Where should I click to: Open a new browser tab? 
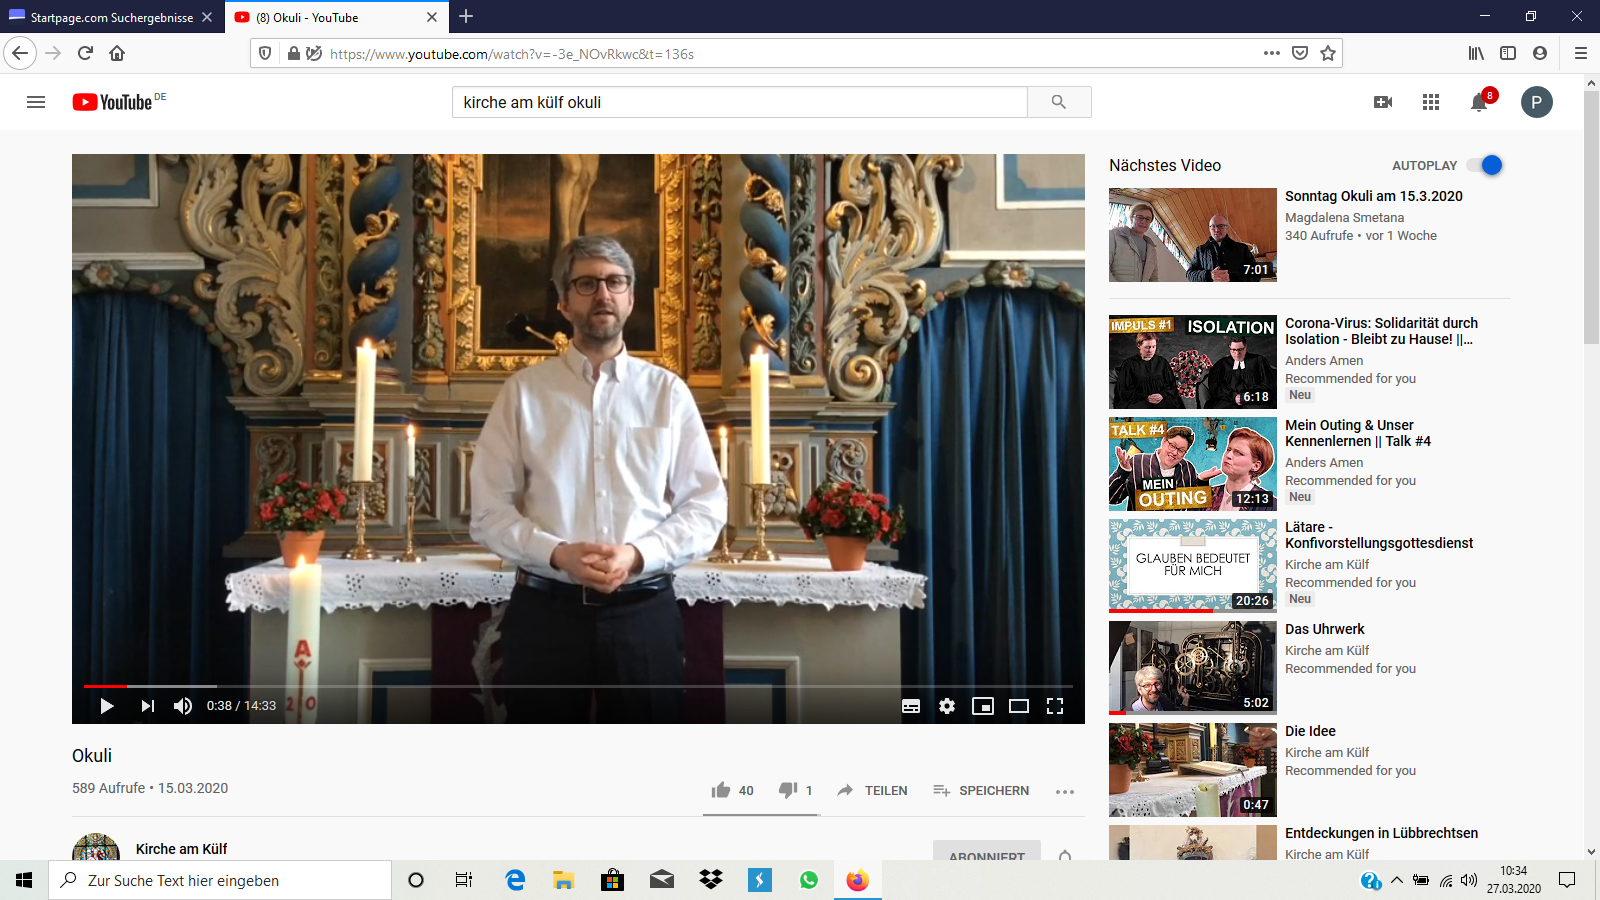(466, 17)
